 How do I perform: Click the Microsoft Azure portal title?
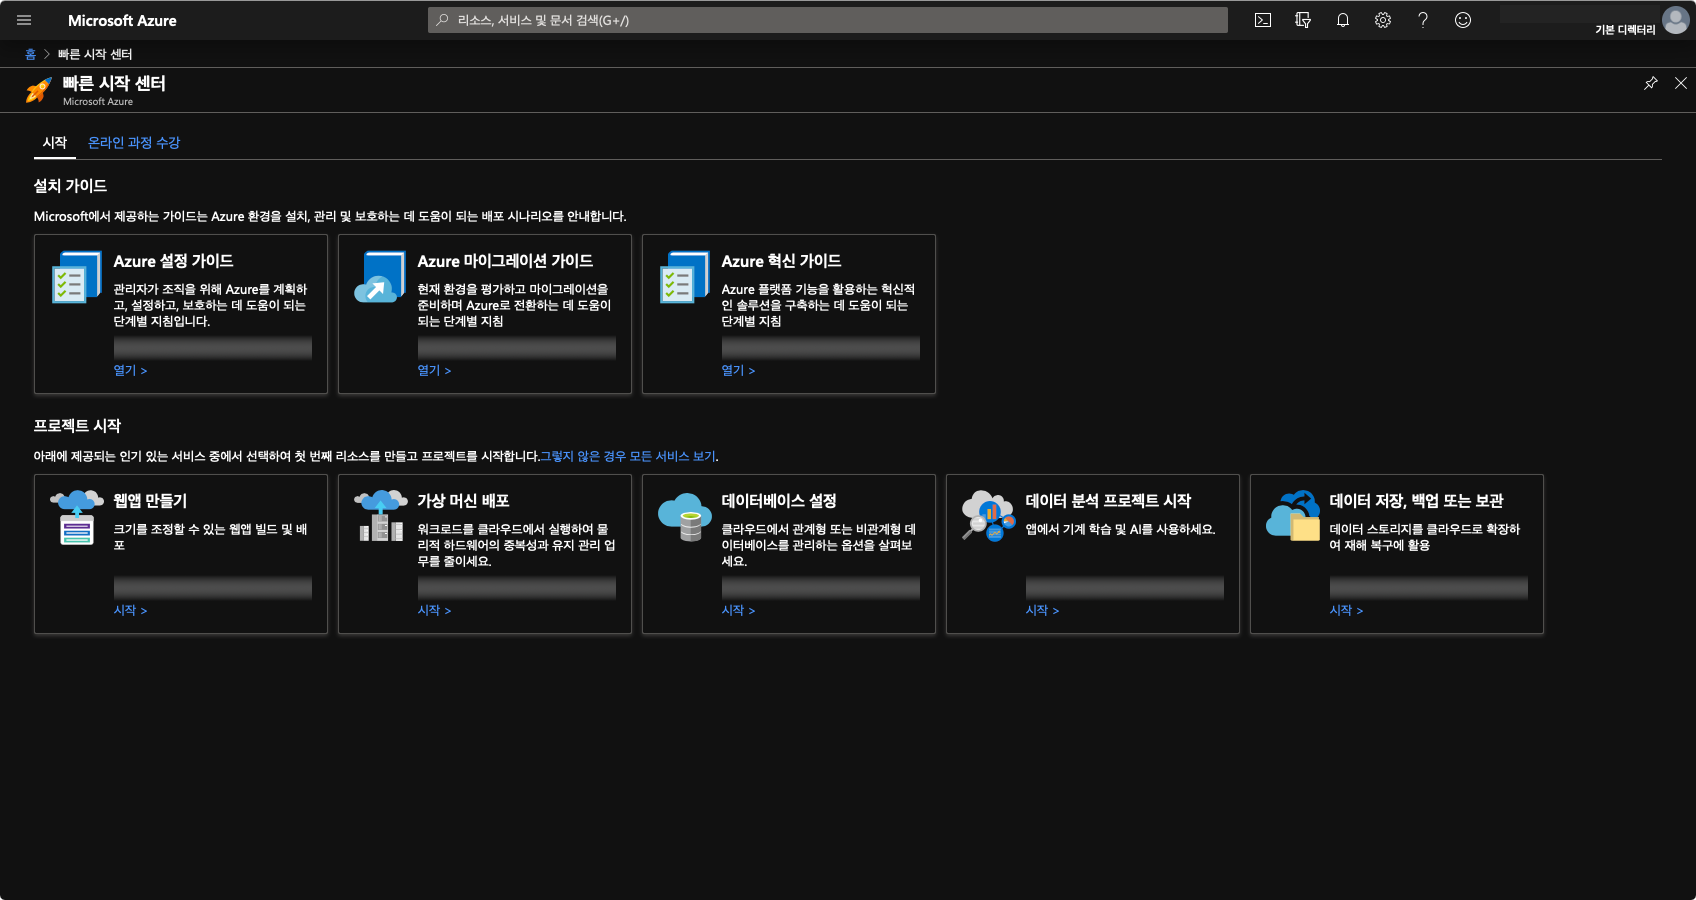pyautogui.click(x=122, y=20)
